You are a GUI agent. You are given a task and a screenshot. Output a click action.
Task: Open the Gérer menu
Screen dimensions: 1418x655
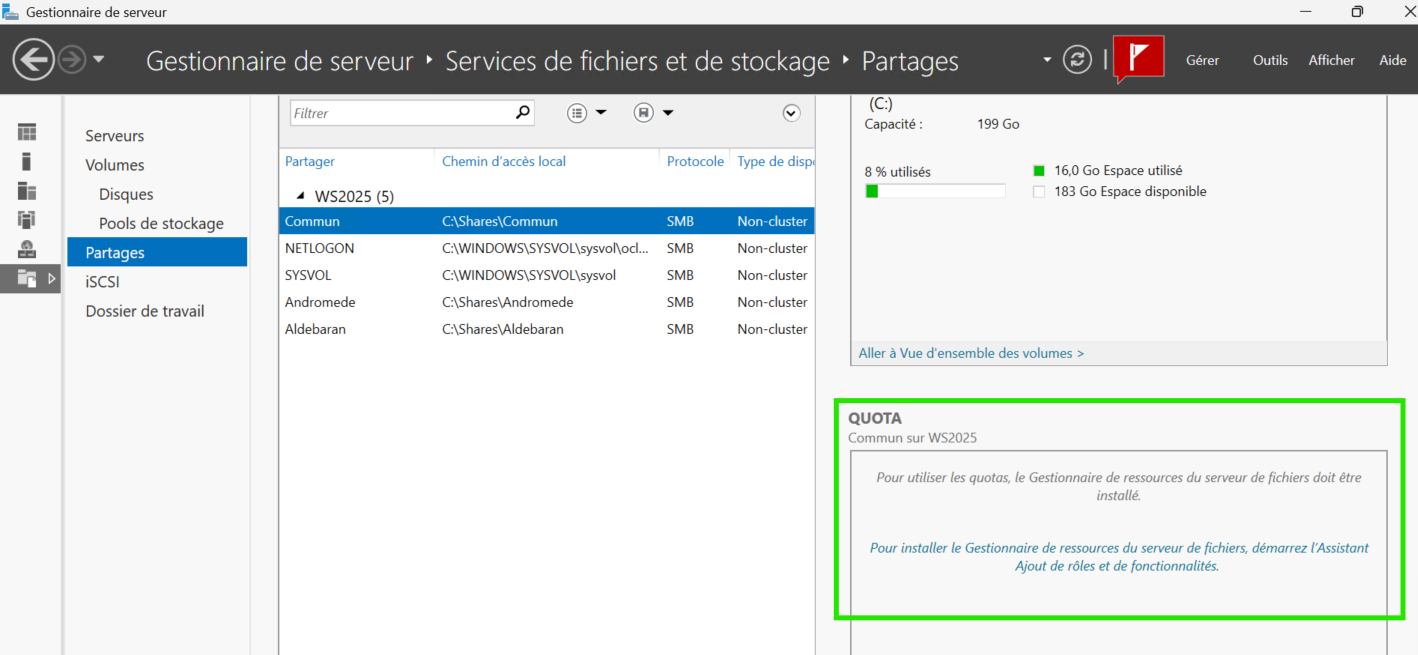click(1202, 60)
